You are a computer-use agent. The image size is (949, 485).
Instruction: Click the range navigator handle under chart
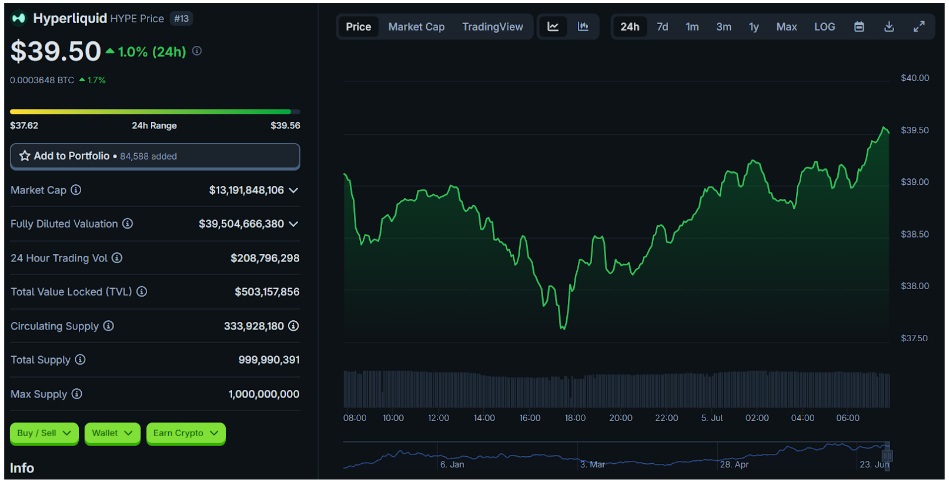click(x=888, y=455)
